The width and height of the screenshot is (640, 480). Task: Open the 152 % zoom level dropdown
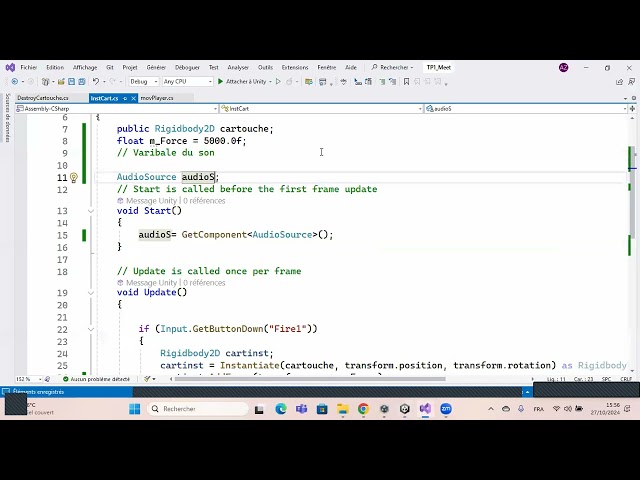click(29, 379)
